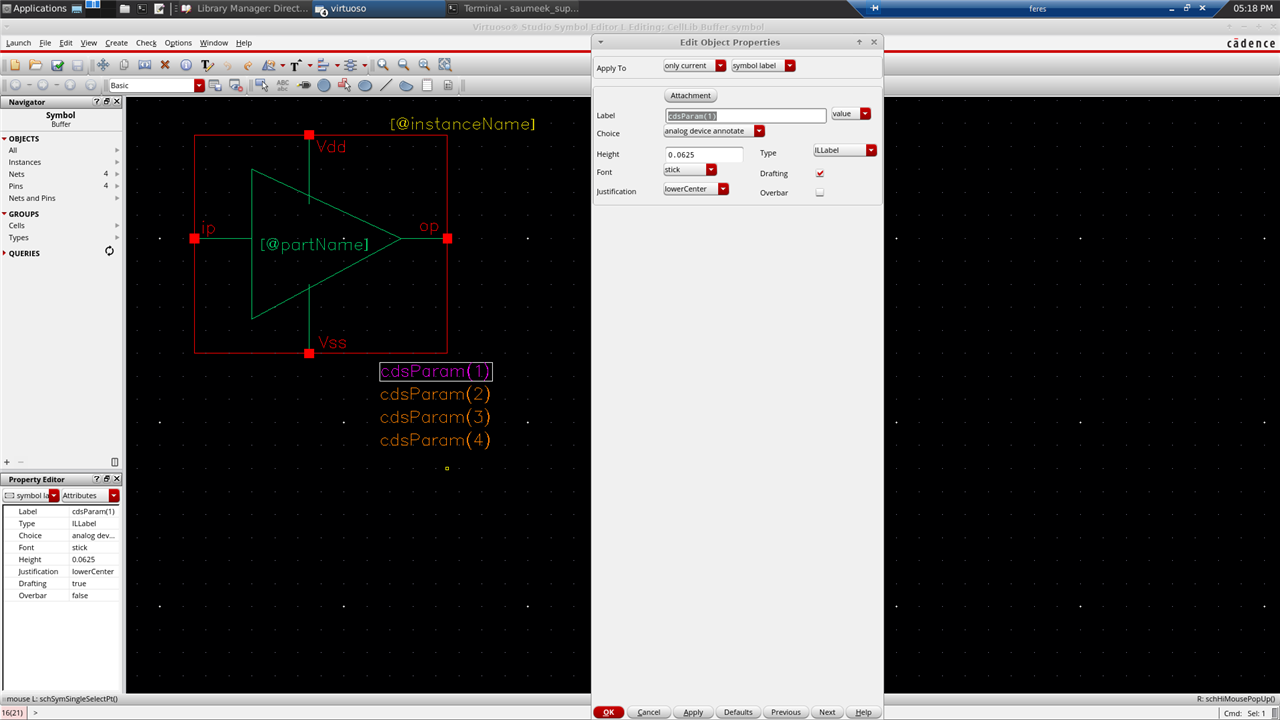This screenshot has width=1280, height=720.
Task: Click the Redo arrow icon
Action: (x=248, y=65)
